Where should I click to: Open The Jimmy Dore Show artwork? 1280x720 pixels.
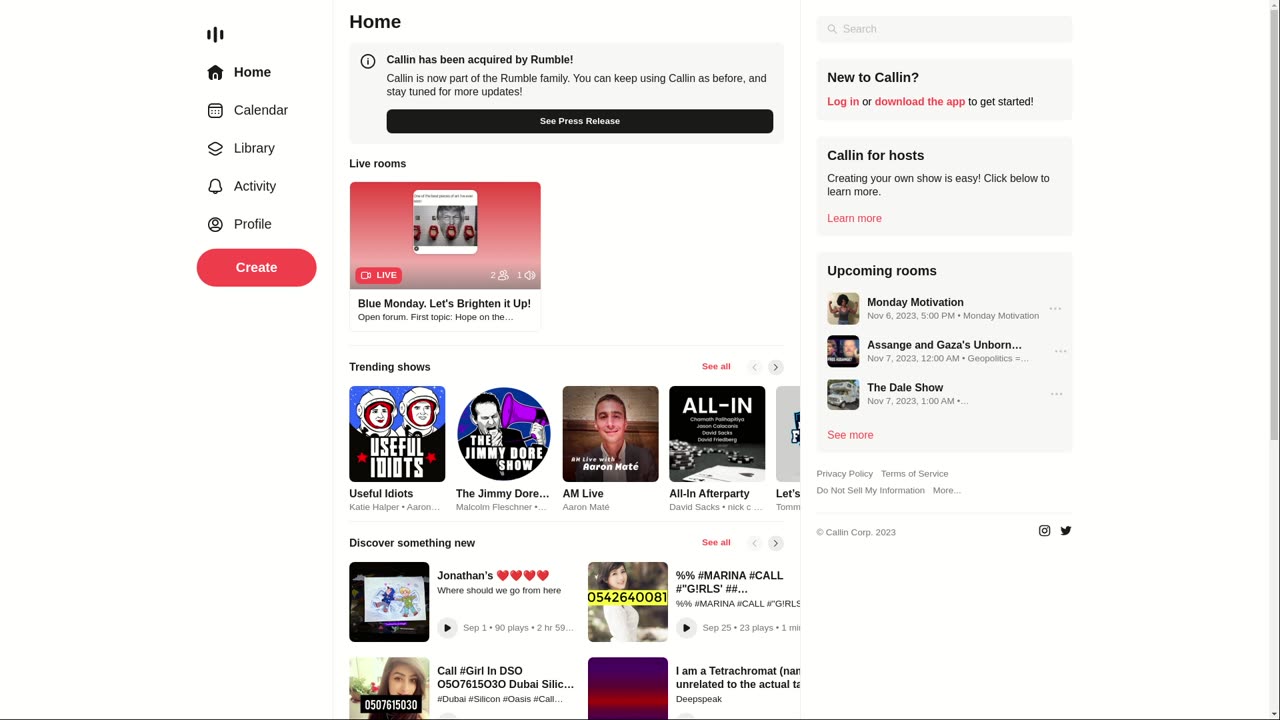504,434
